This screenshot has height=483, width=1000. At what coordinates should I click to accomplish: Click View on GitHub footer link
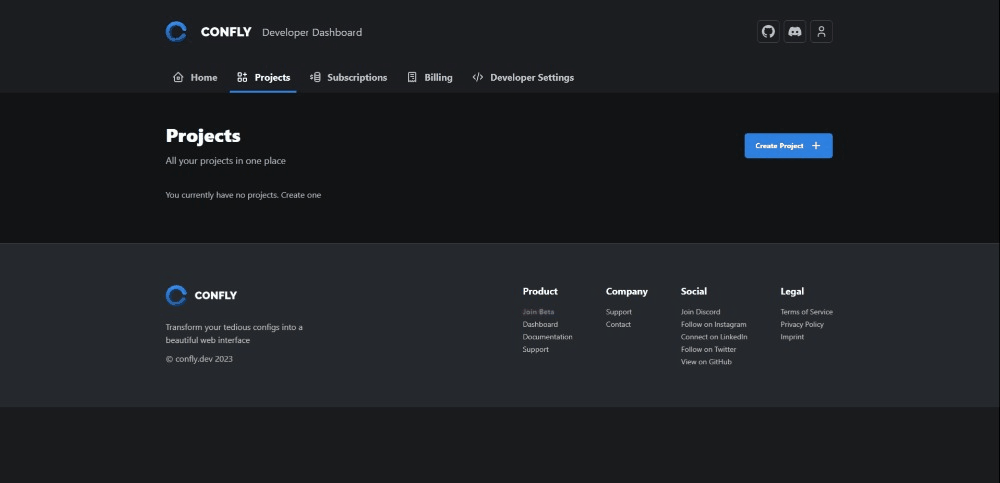pyautogui.click(x=706, y=362)
